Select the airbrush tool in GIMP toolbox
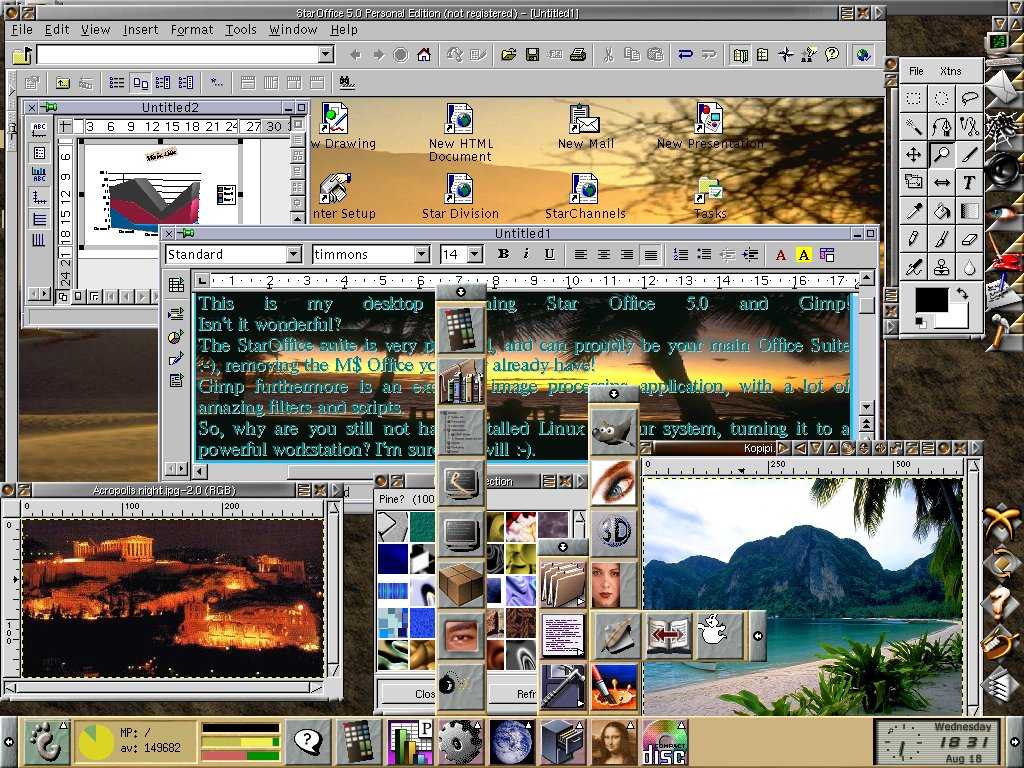The image size is (1024, 768). [x=913, y=266]
